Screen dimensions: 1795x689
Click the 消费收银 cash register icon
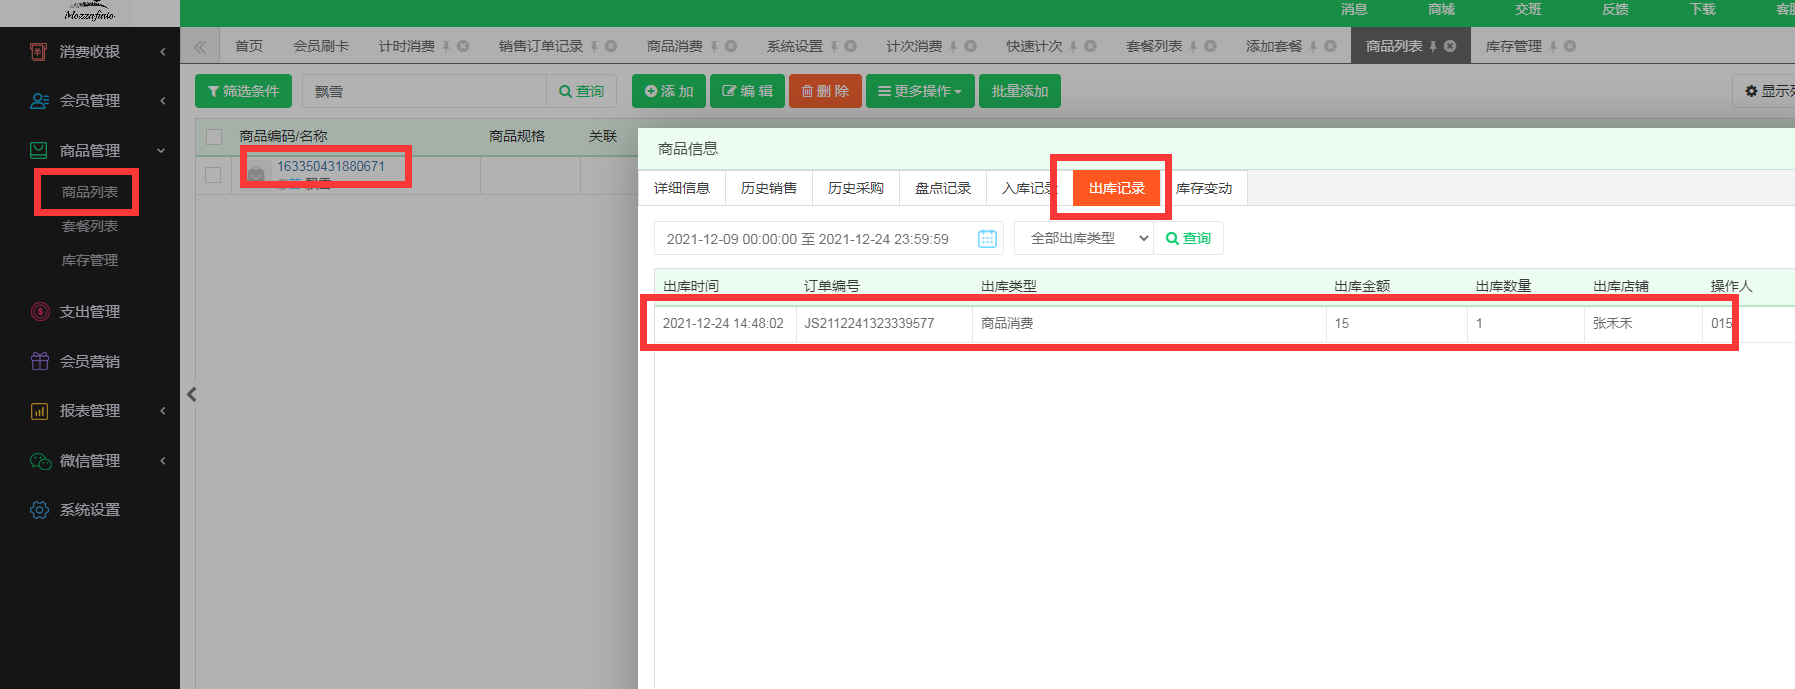(39, 51)
